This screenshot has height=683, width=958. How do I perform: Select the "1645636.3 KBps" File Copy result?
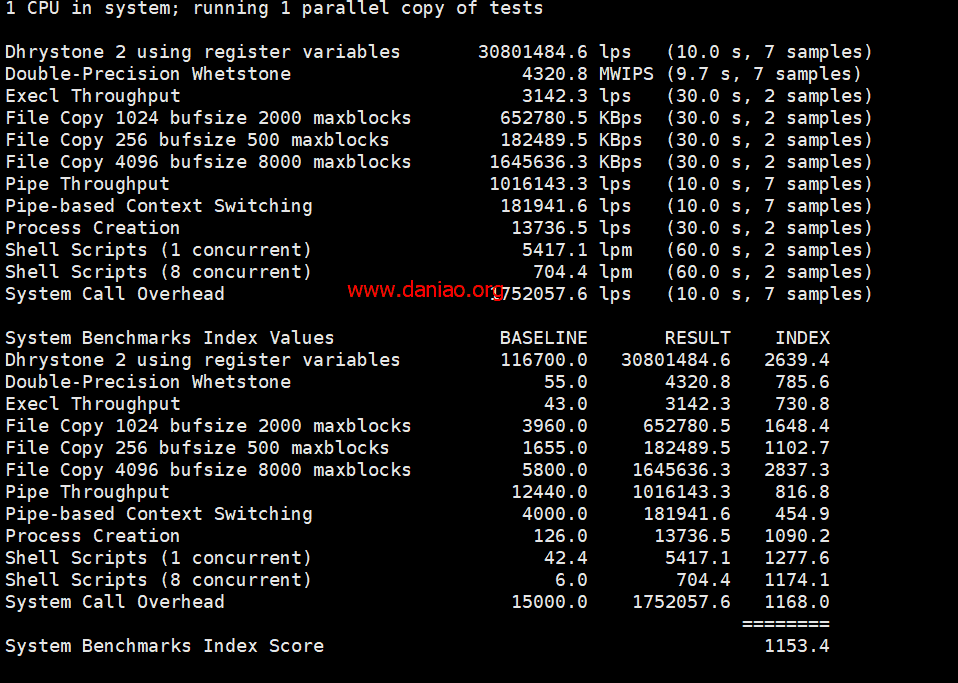click(566, 162)
